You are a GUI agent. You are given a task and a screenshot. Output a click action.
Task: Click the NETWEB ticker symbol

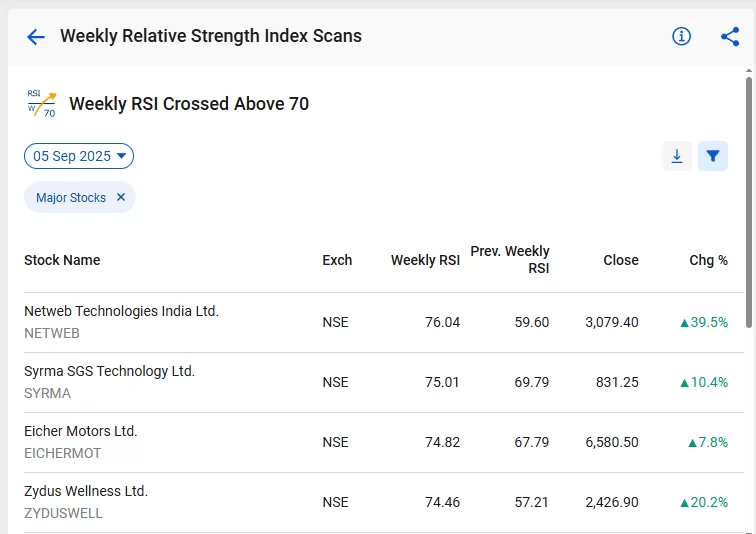point(52,334)
